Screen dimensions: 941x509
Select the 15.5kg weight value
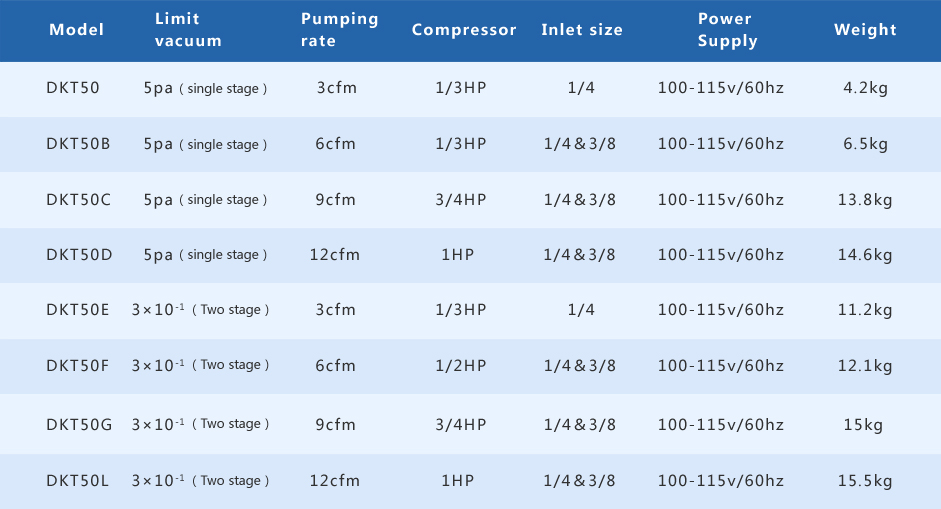865,481
